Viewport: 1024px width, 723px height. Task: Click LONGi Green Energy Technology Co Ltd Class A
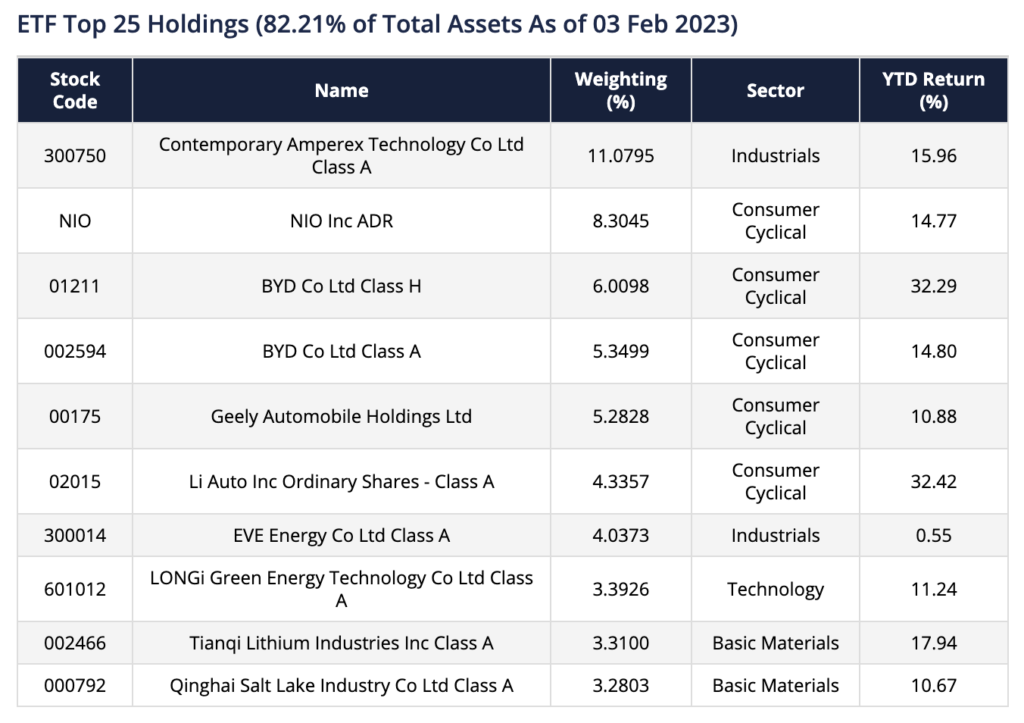342,589
